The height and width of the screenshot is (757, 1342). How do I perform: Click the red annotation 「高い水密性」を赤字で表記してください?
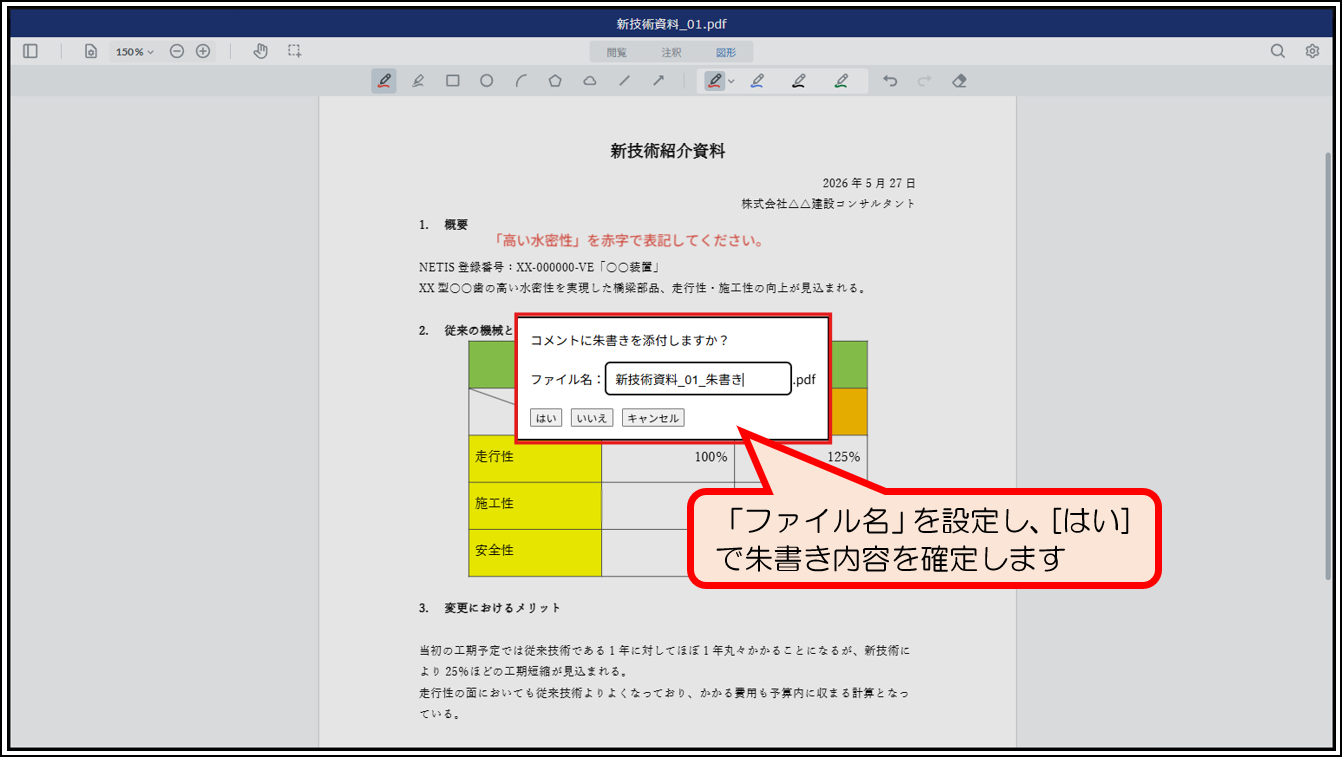[629, 241]
